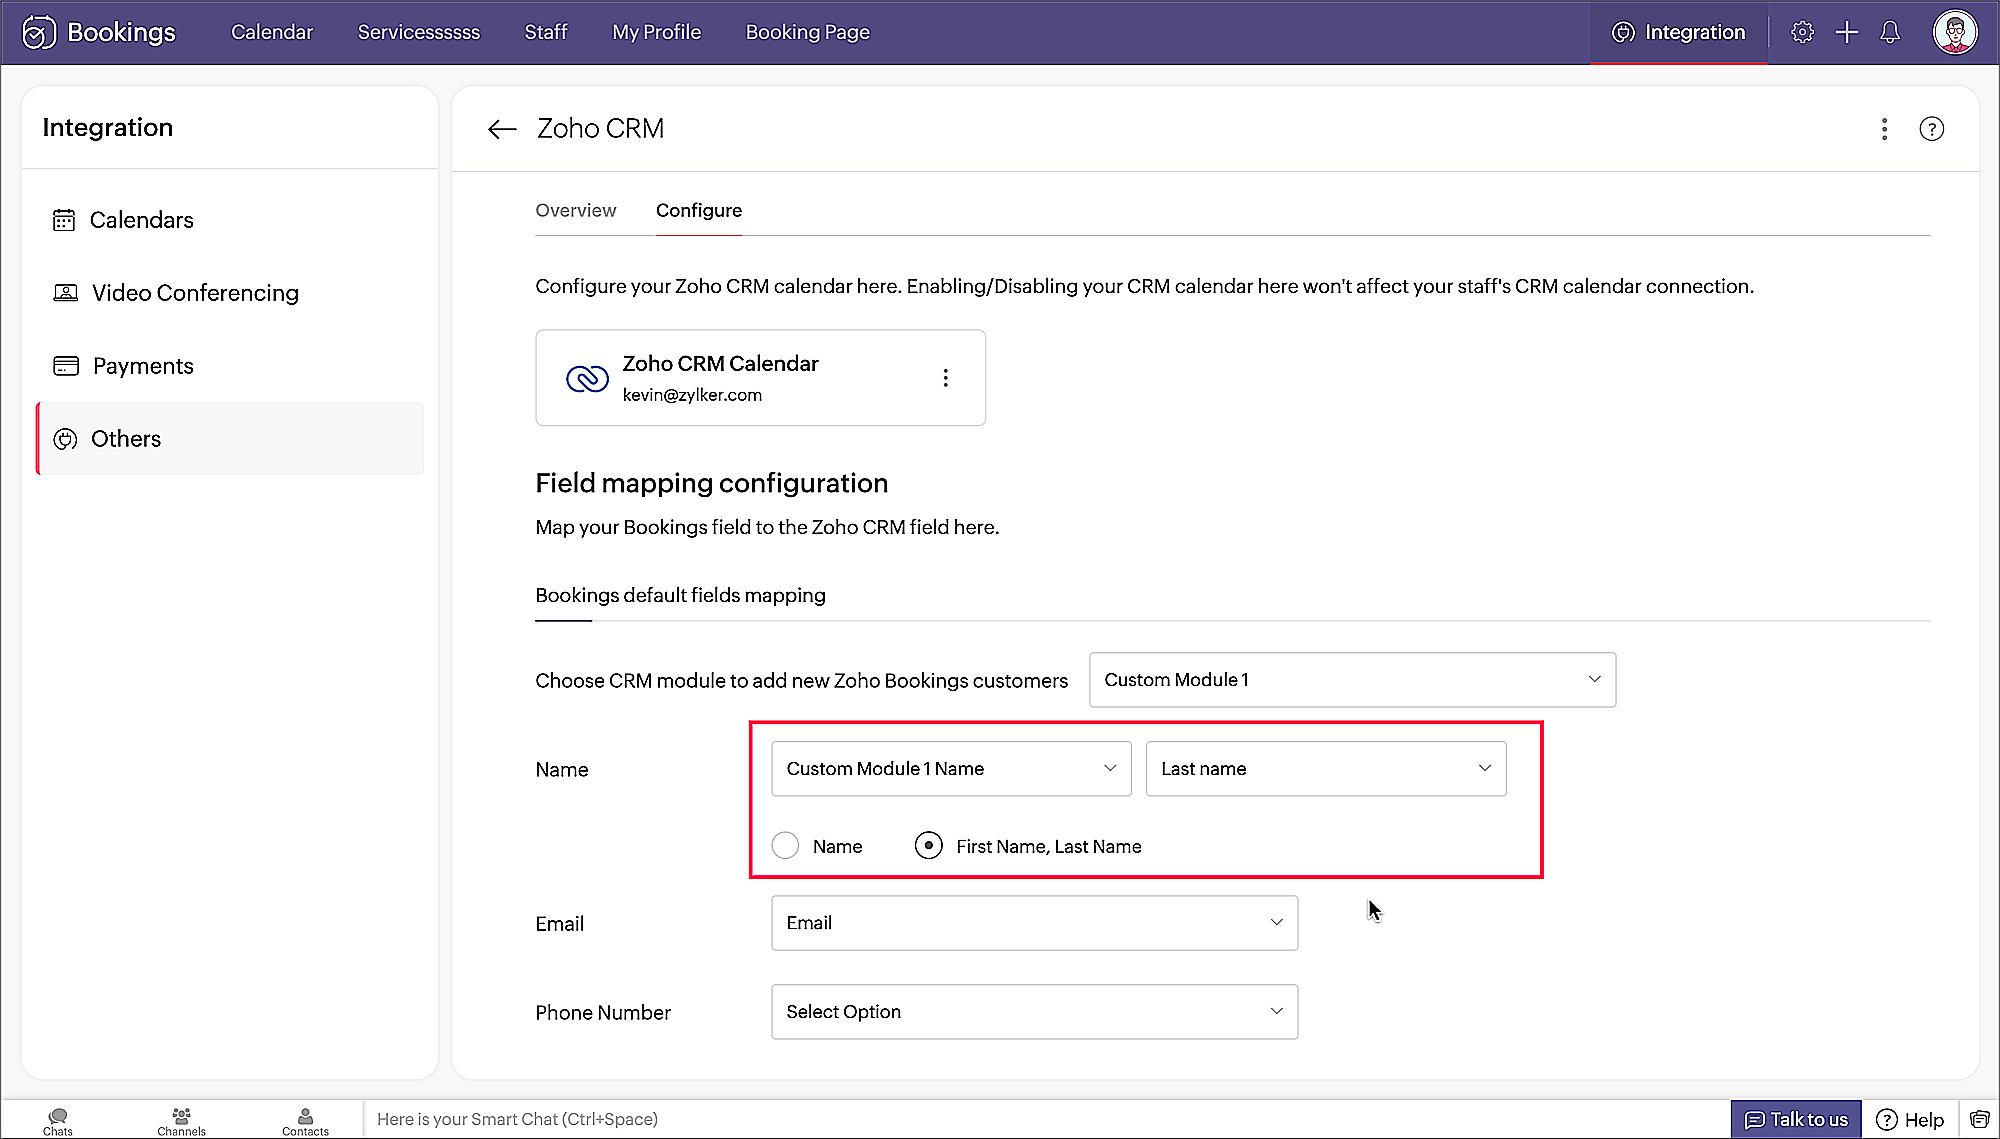Open Chats in the bottom bar
Image resolution: width=2000 pixels, height=1139 pixels.
pyautogui.click(x=58, y=1121)
